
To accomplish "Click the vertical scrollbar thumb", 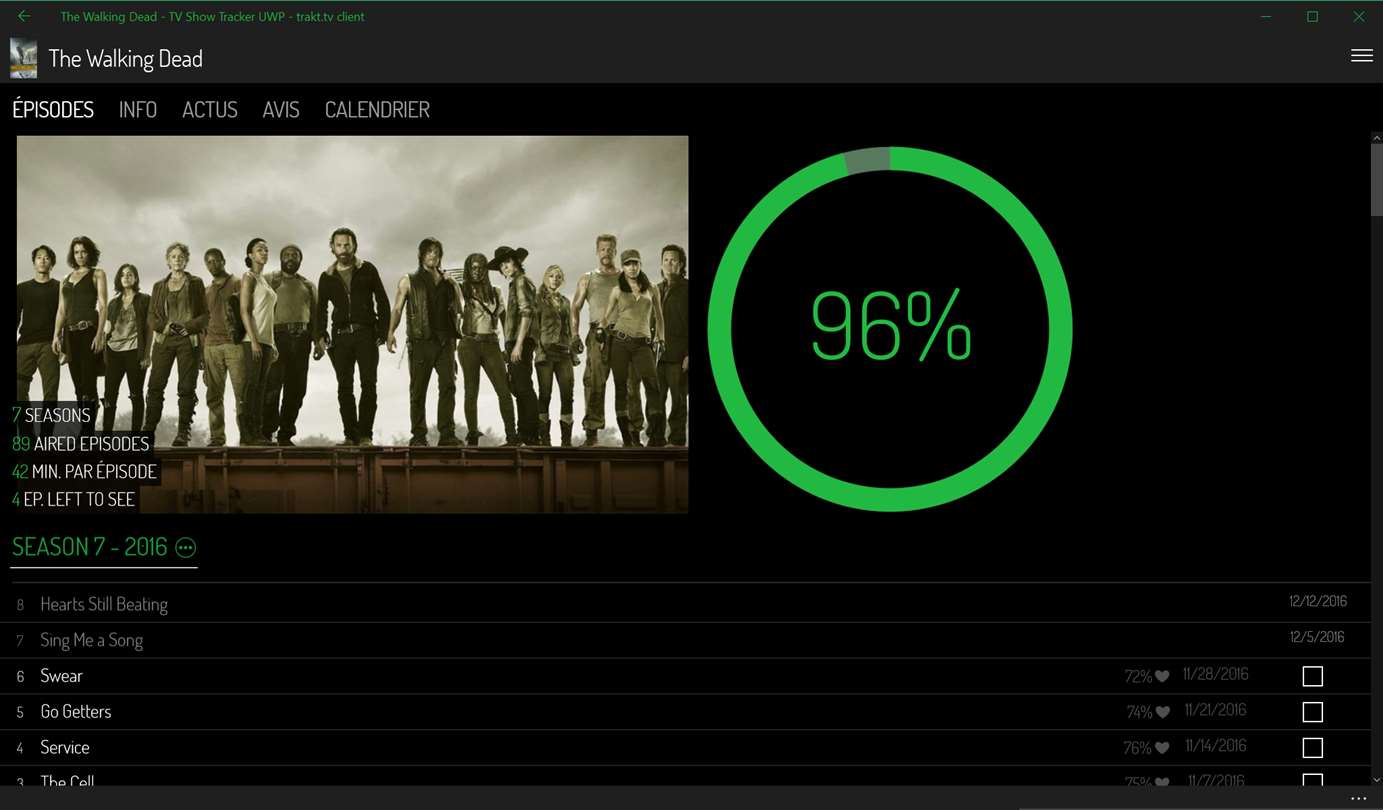I will 1376,180.
